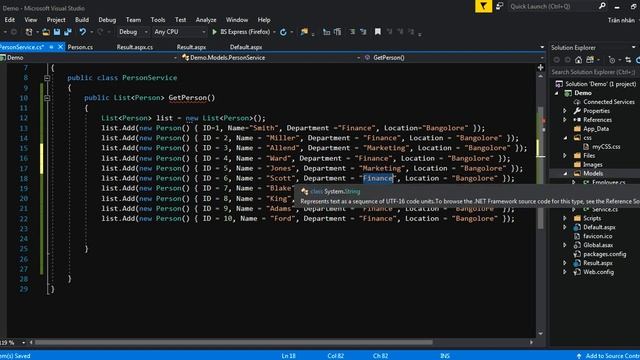Screen dimensions: 640x360
Task: Click the Save floppy disk icon
Action: [x=57, y=32]
